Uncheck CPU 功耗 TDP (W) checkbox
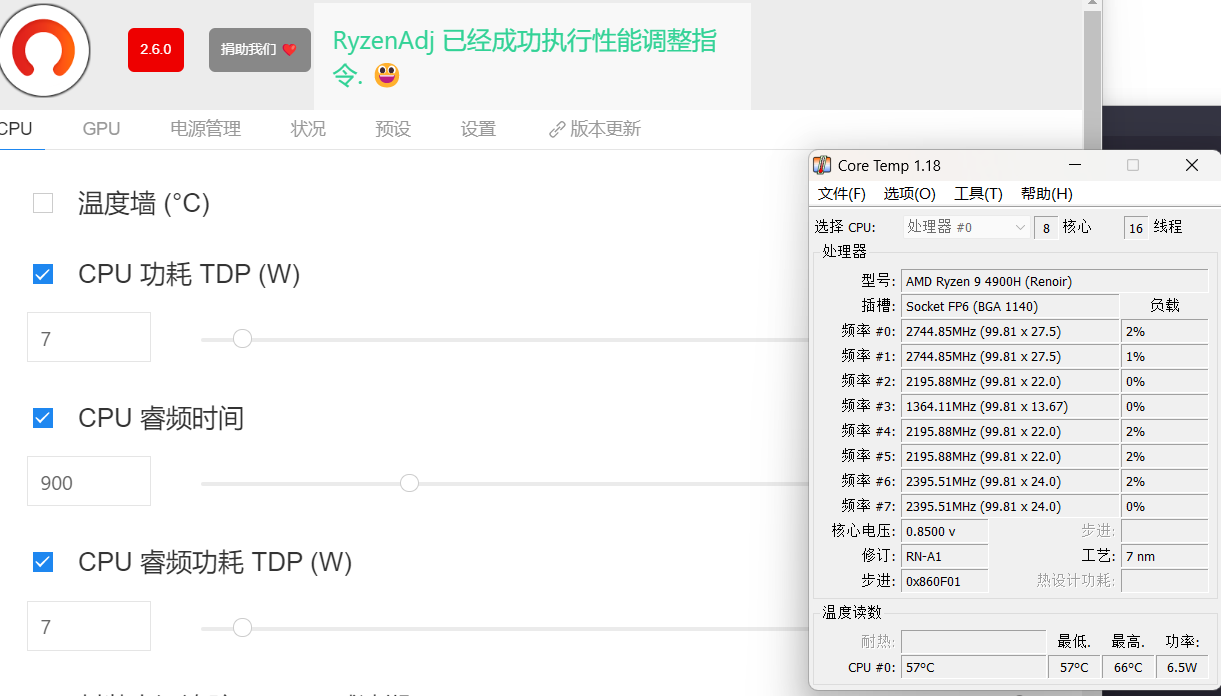1221x696 pixels. click(43, 274)
